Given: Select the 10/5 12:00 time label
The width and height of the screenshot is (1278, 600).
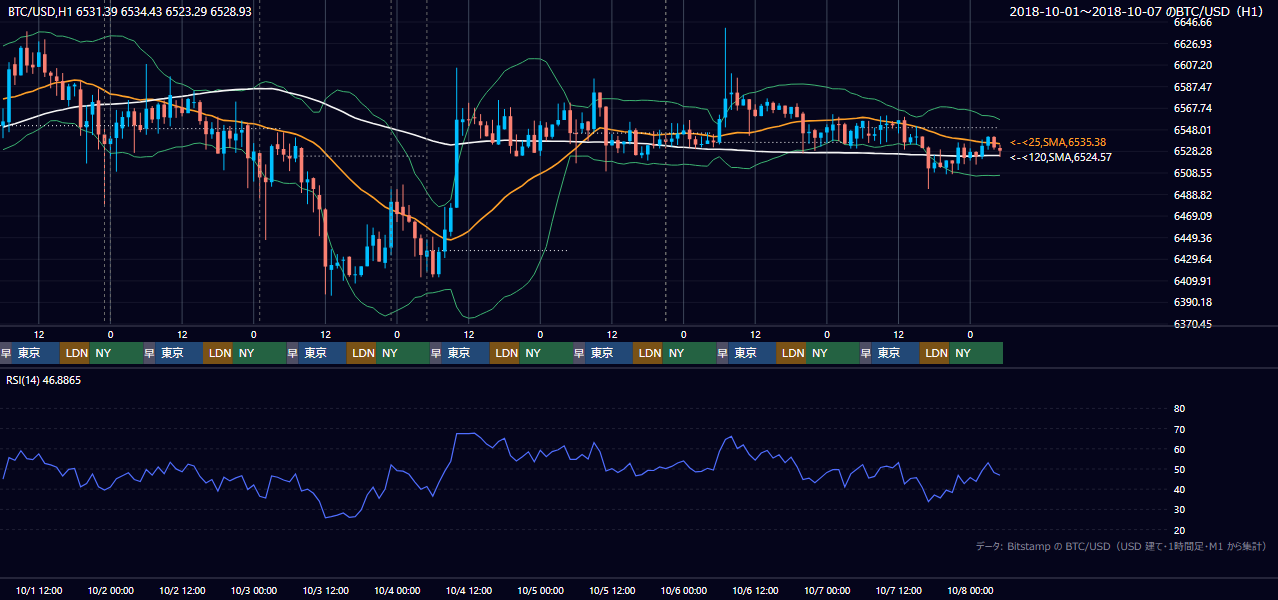Looking at the screenshot, I should pyautogui.click(x=612, y=590).
